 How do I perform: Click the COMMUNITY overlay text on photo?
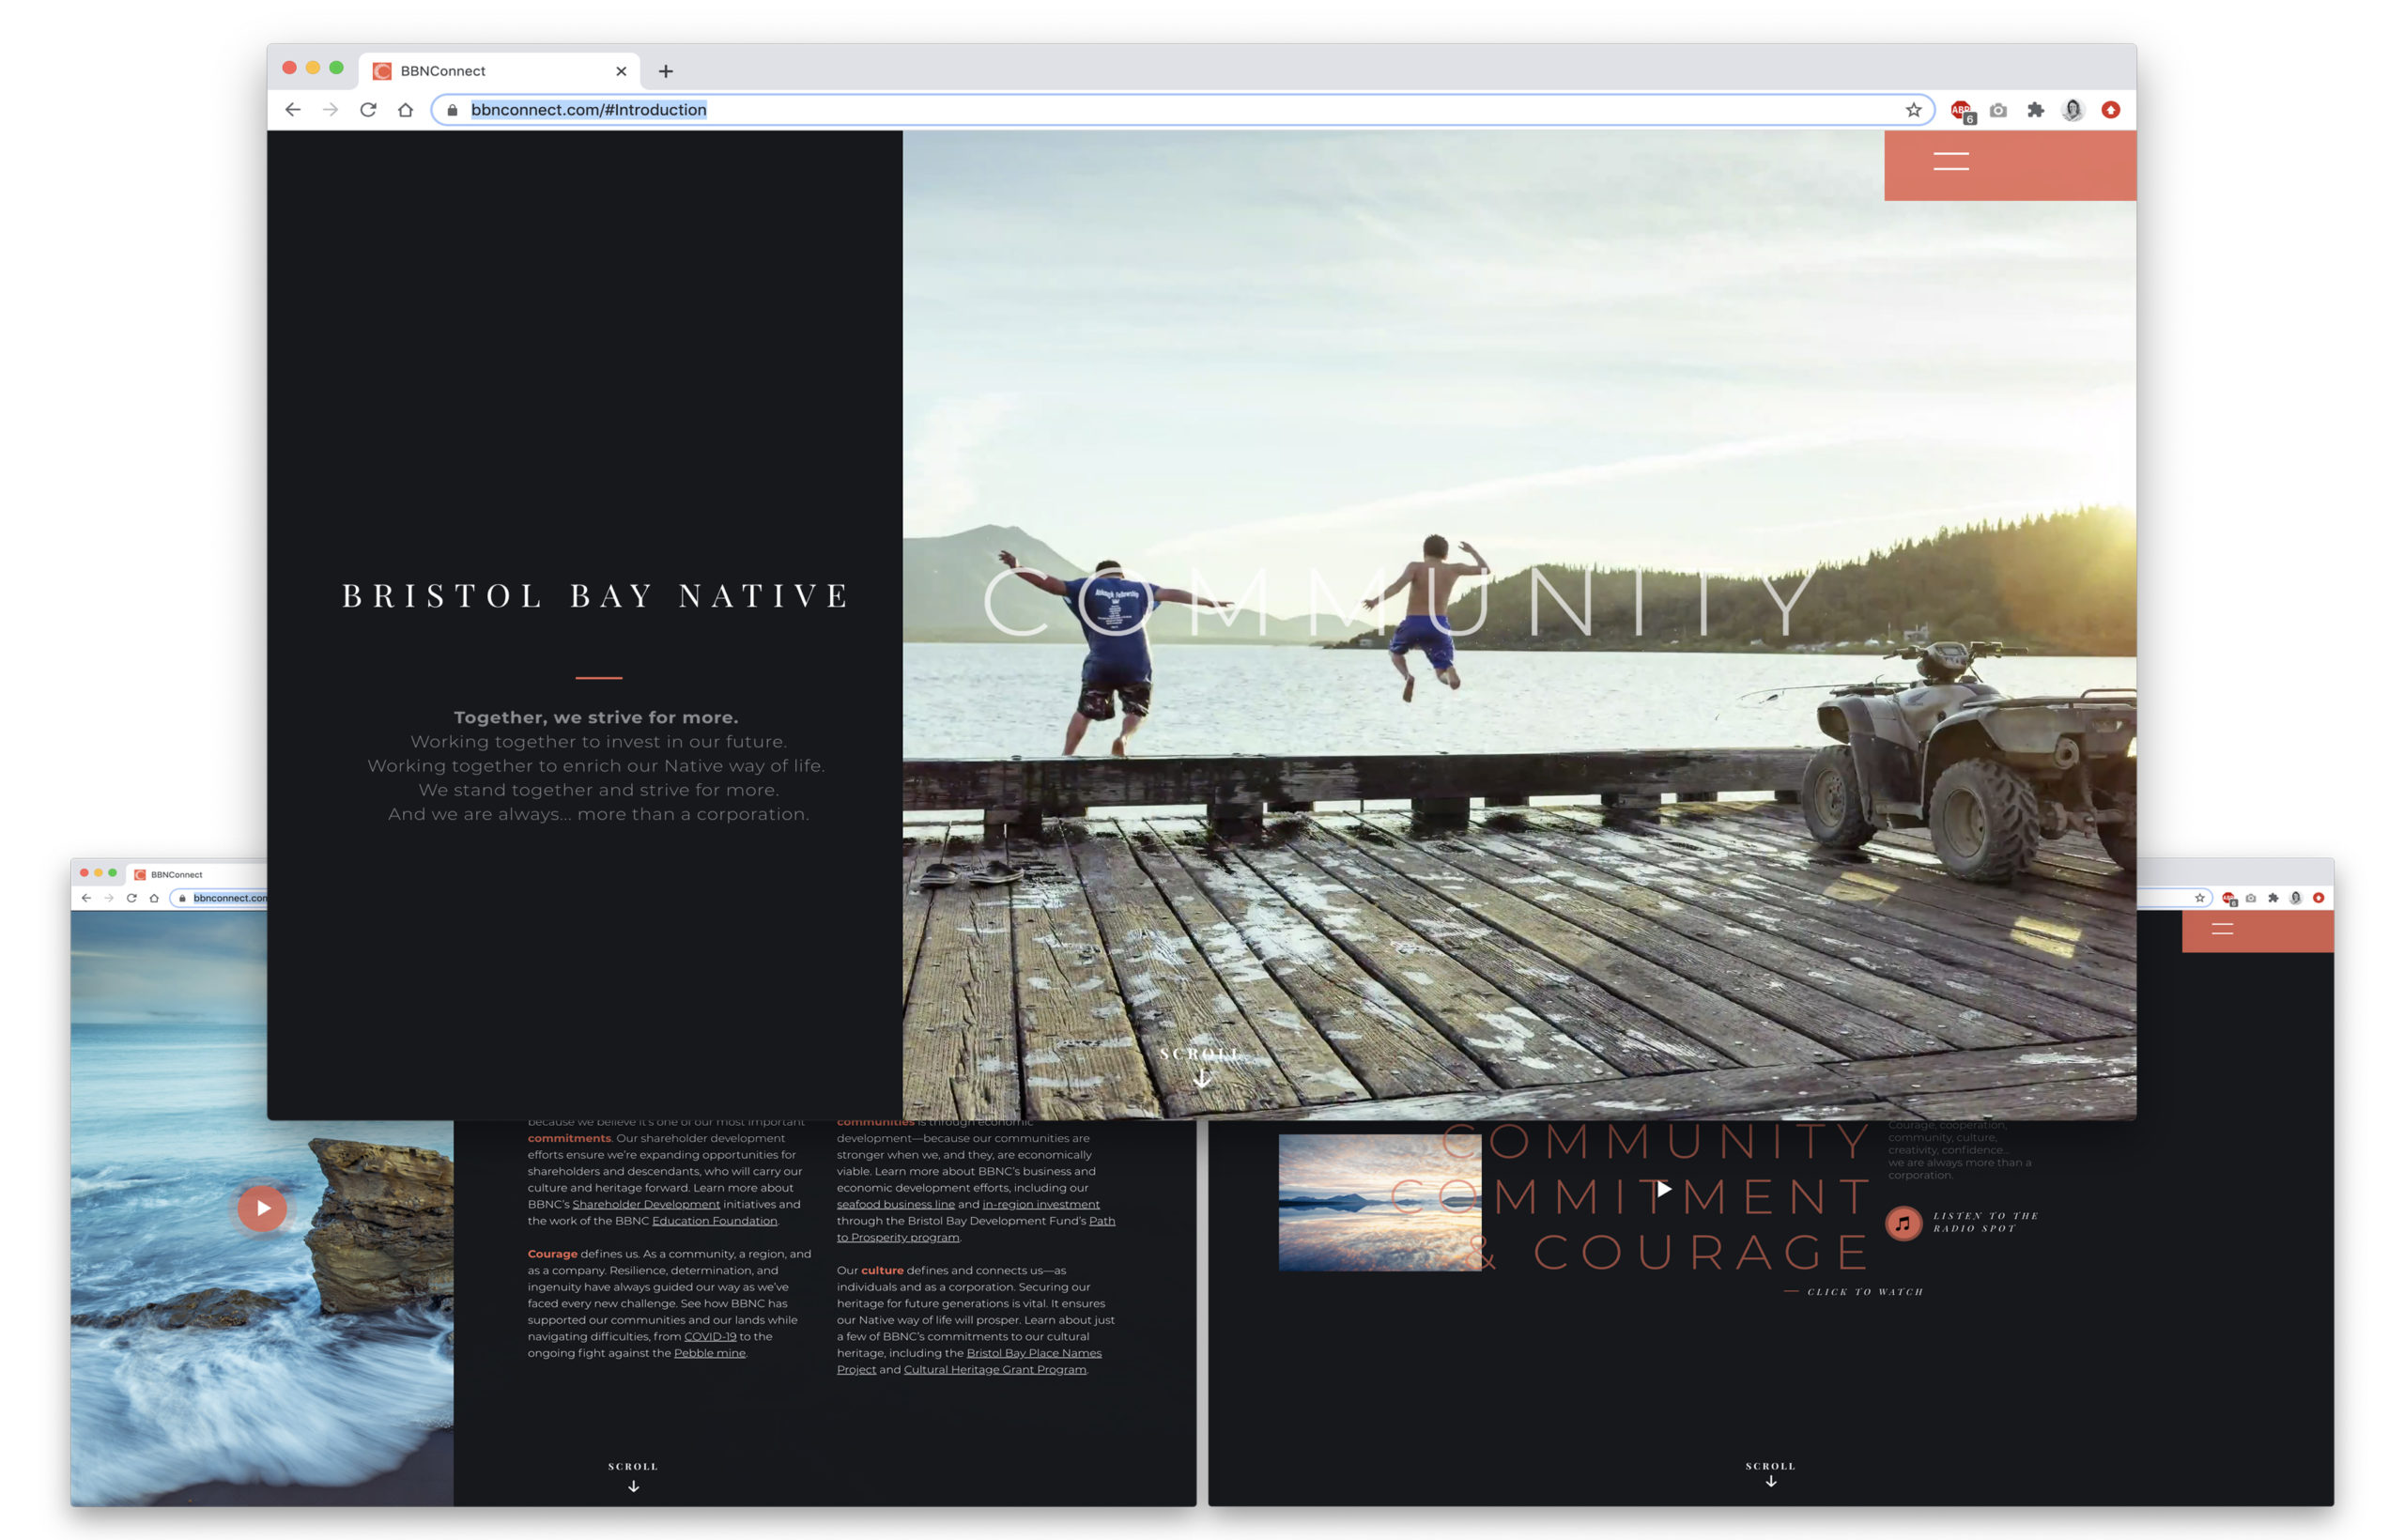tap(1400, 602)
